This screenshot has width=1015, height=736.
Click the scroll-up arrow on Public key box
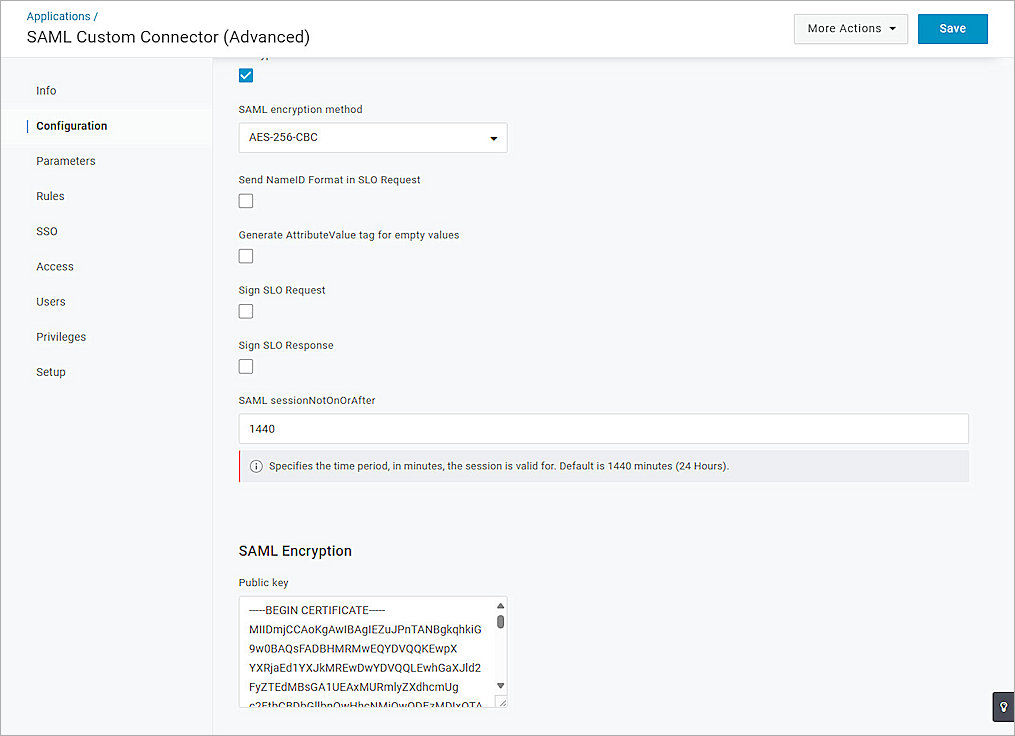tap(501, 604)
